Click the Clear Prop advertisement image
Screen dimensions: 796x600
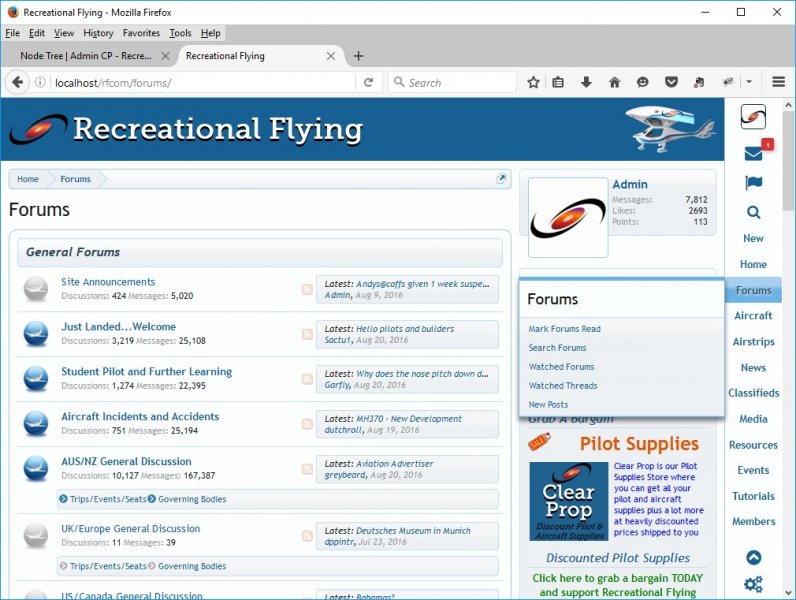569,501
